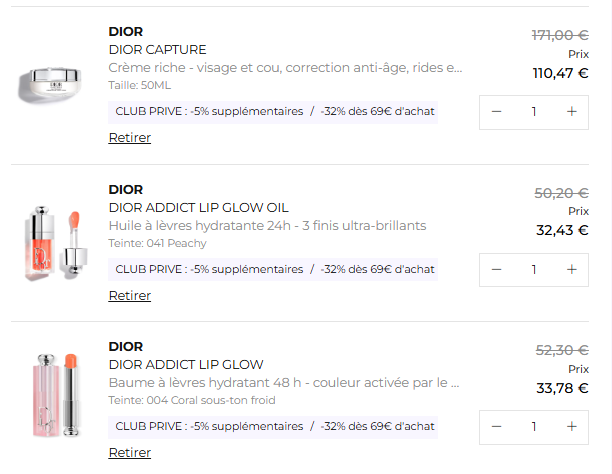The width and height of the screenshot is (612, 474).
Task: Select the Lip Glow Oil quantity field
Action: click(x=534, y=269)
